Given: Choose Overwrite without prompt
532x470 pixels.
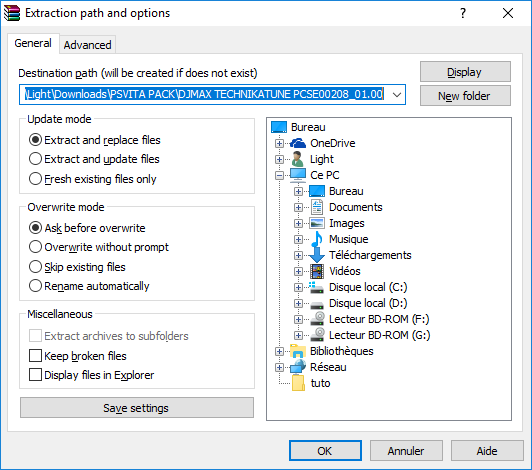Looking at the screenshot, I should tap(99, 247).
